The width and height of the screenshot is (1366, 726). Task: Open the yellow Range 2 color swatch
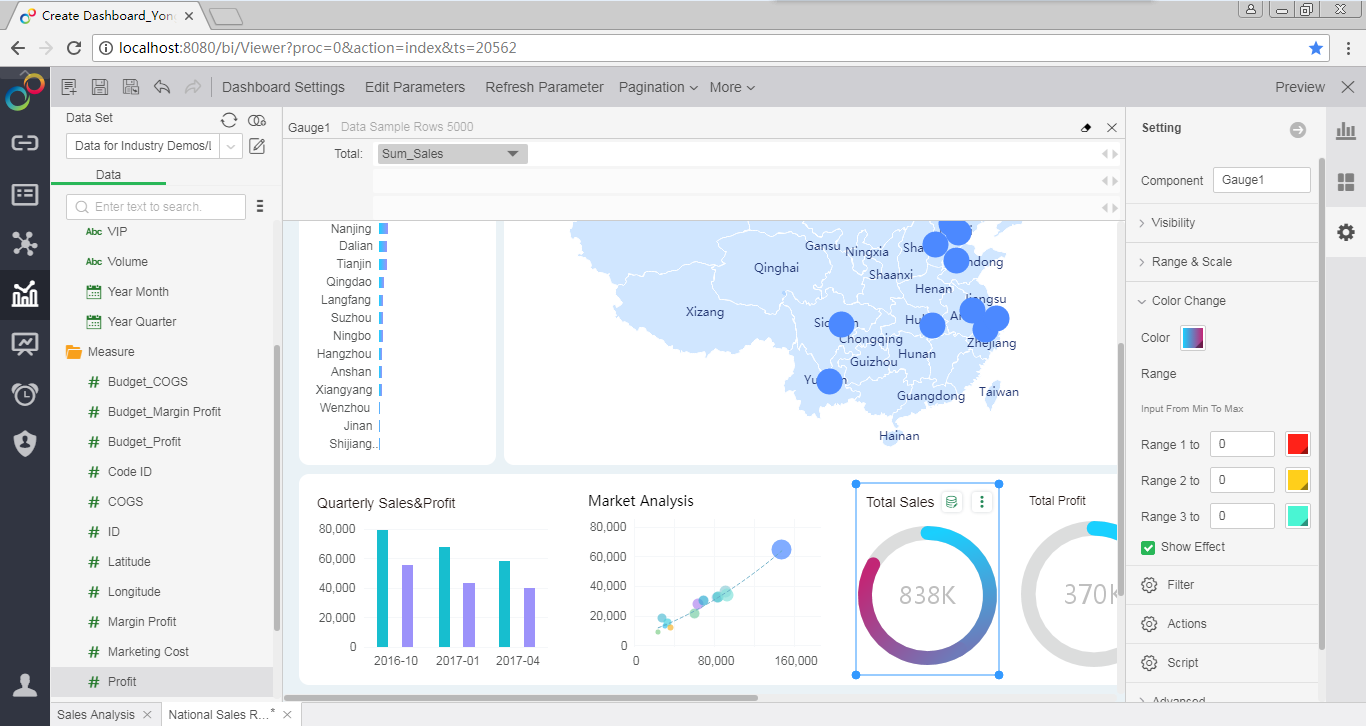point(1297,480)
